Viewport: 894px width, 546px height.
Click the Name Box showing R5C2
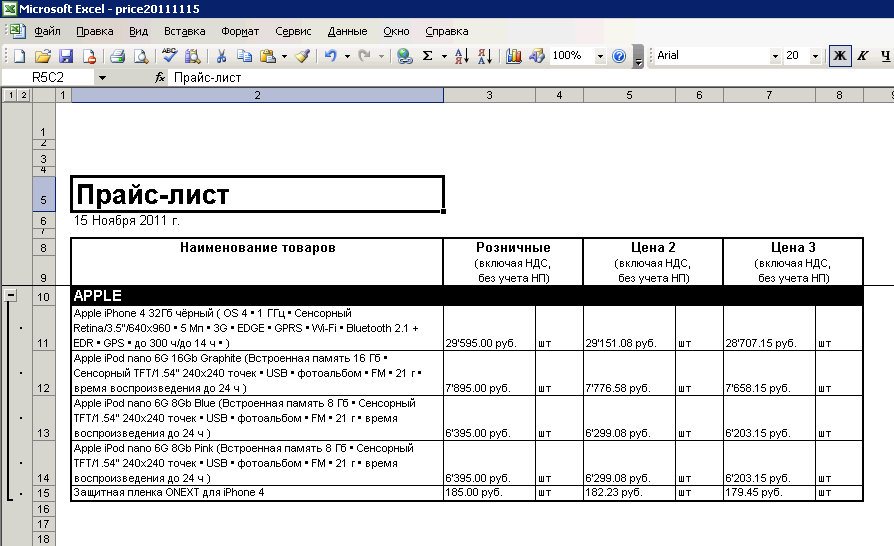pyautogui.click(x=48, y=78)
